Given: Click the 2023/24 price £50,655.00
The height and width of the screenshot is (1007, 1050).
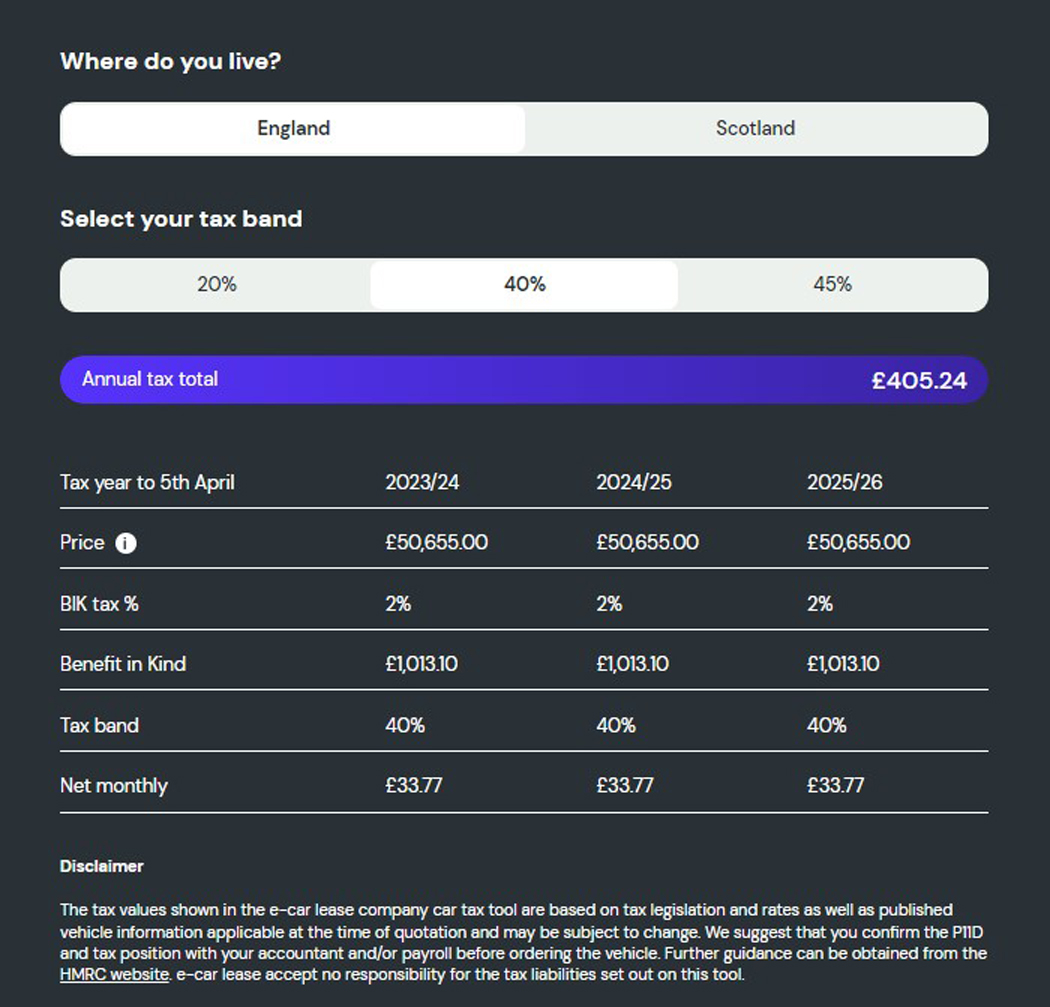Looking at the screenshot, I should (x=437, y=542).
